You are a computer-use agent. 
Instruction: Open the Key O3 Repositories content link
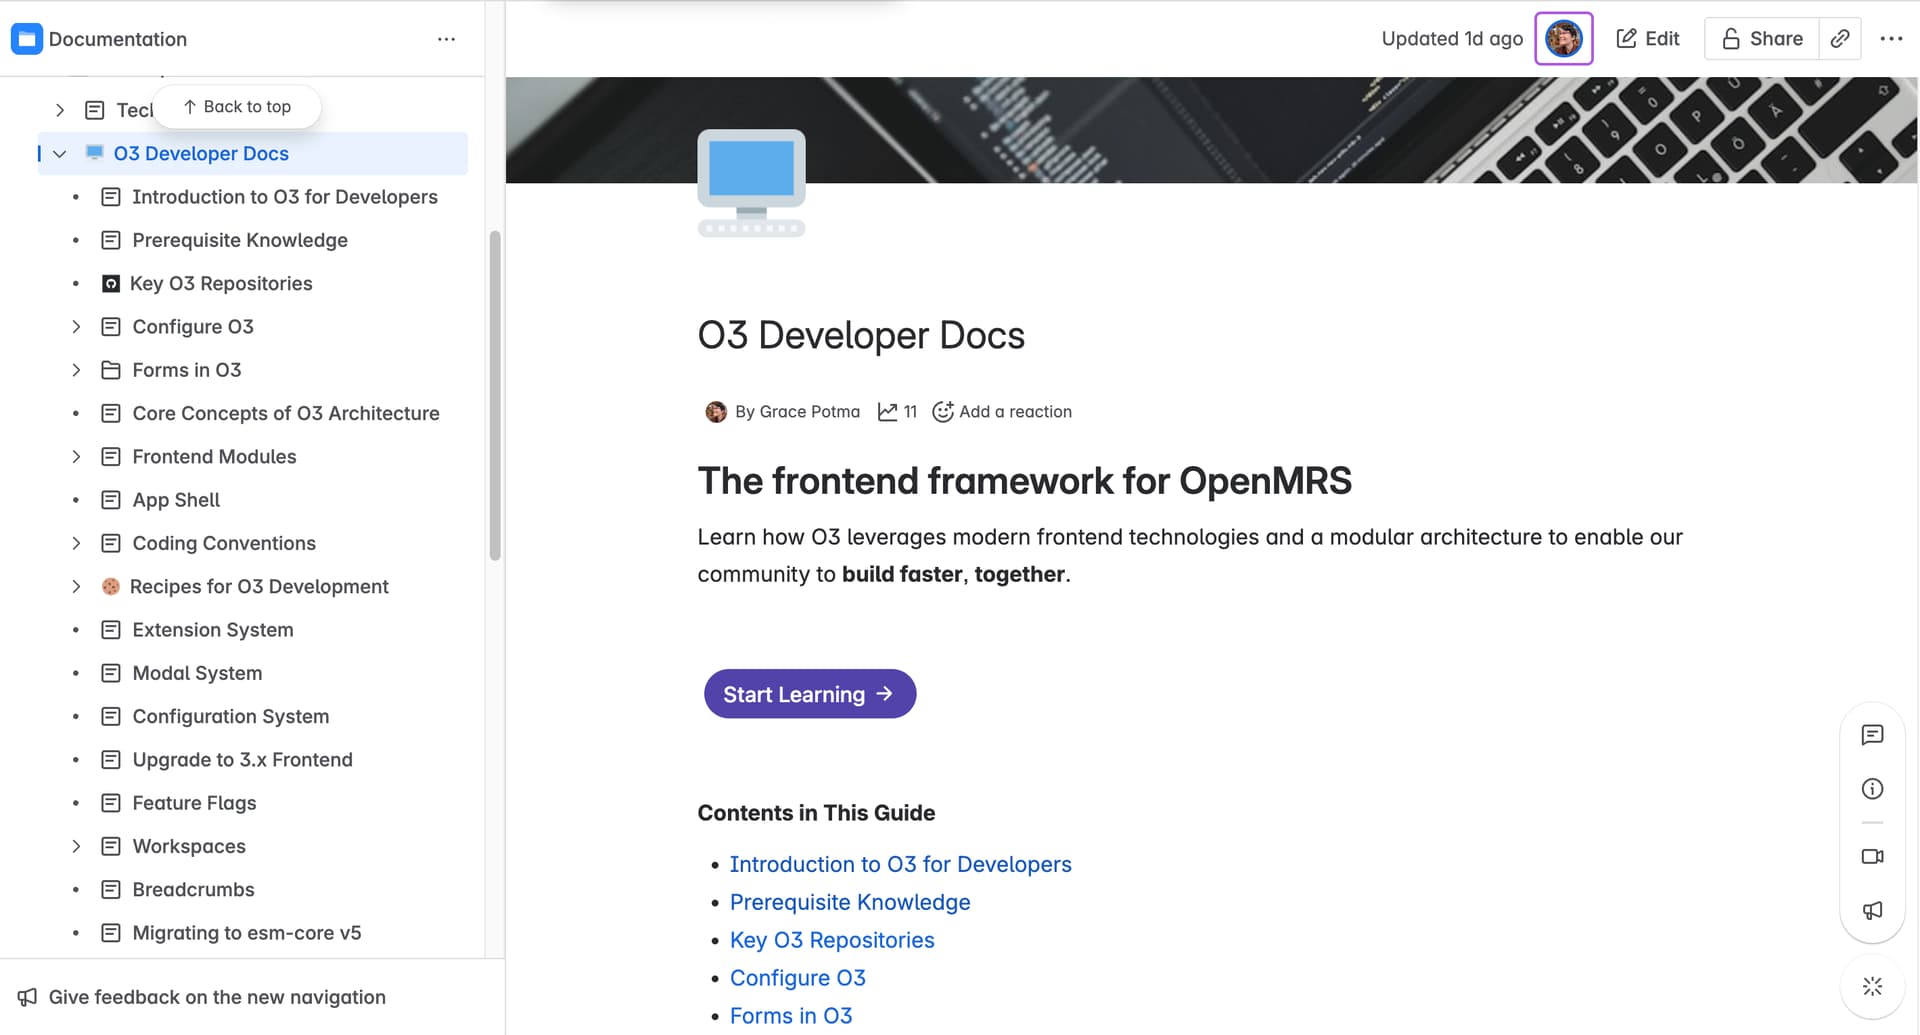coord(832,940)
